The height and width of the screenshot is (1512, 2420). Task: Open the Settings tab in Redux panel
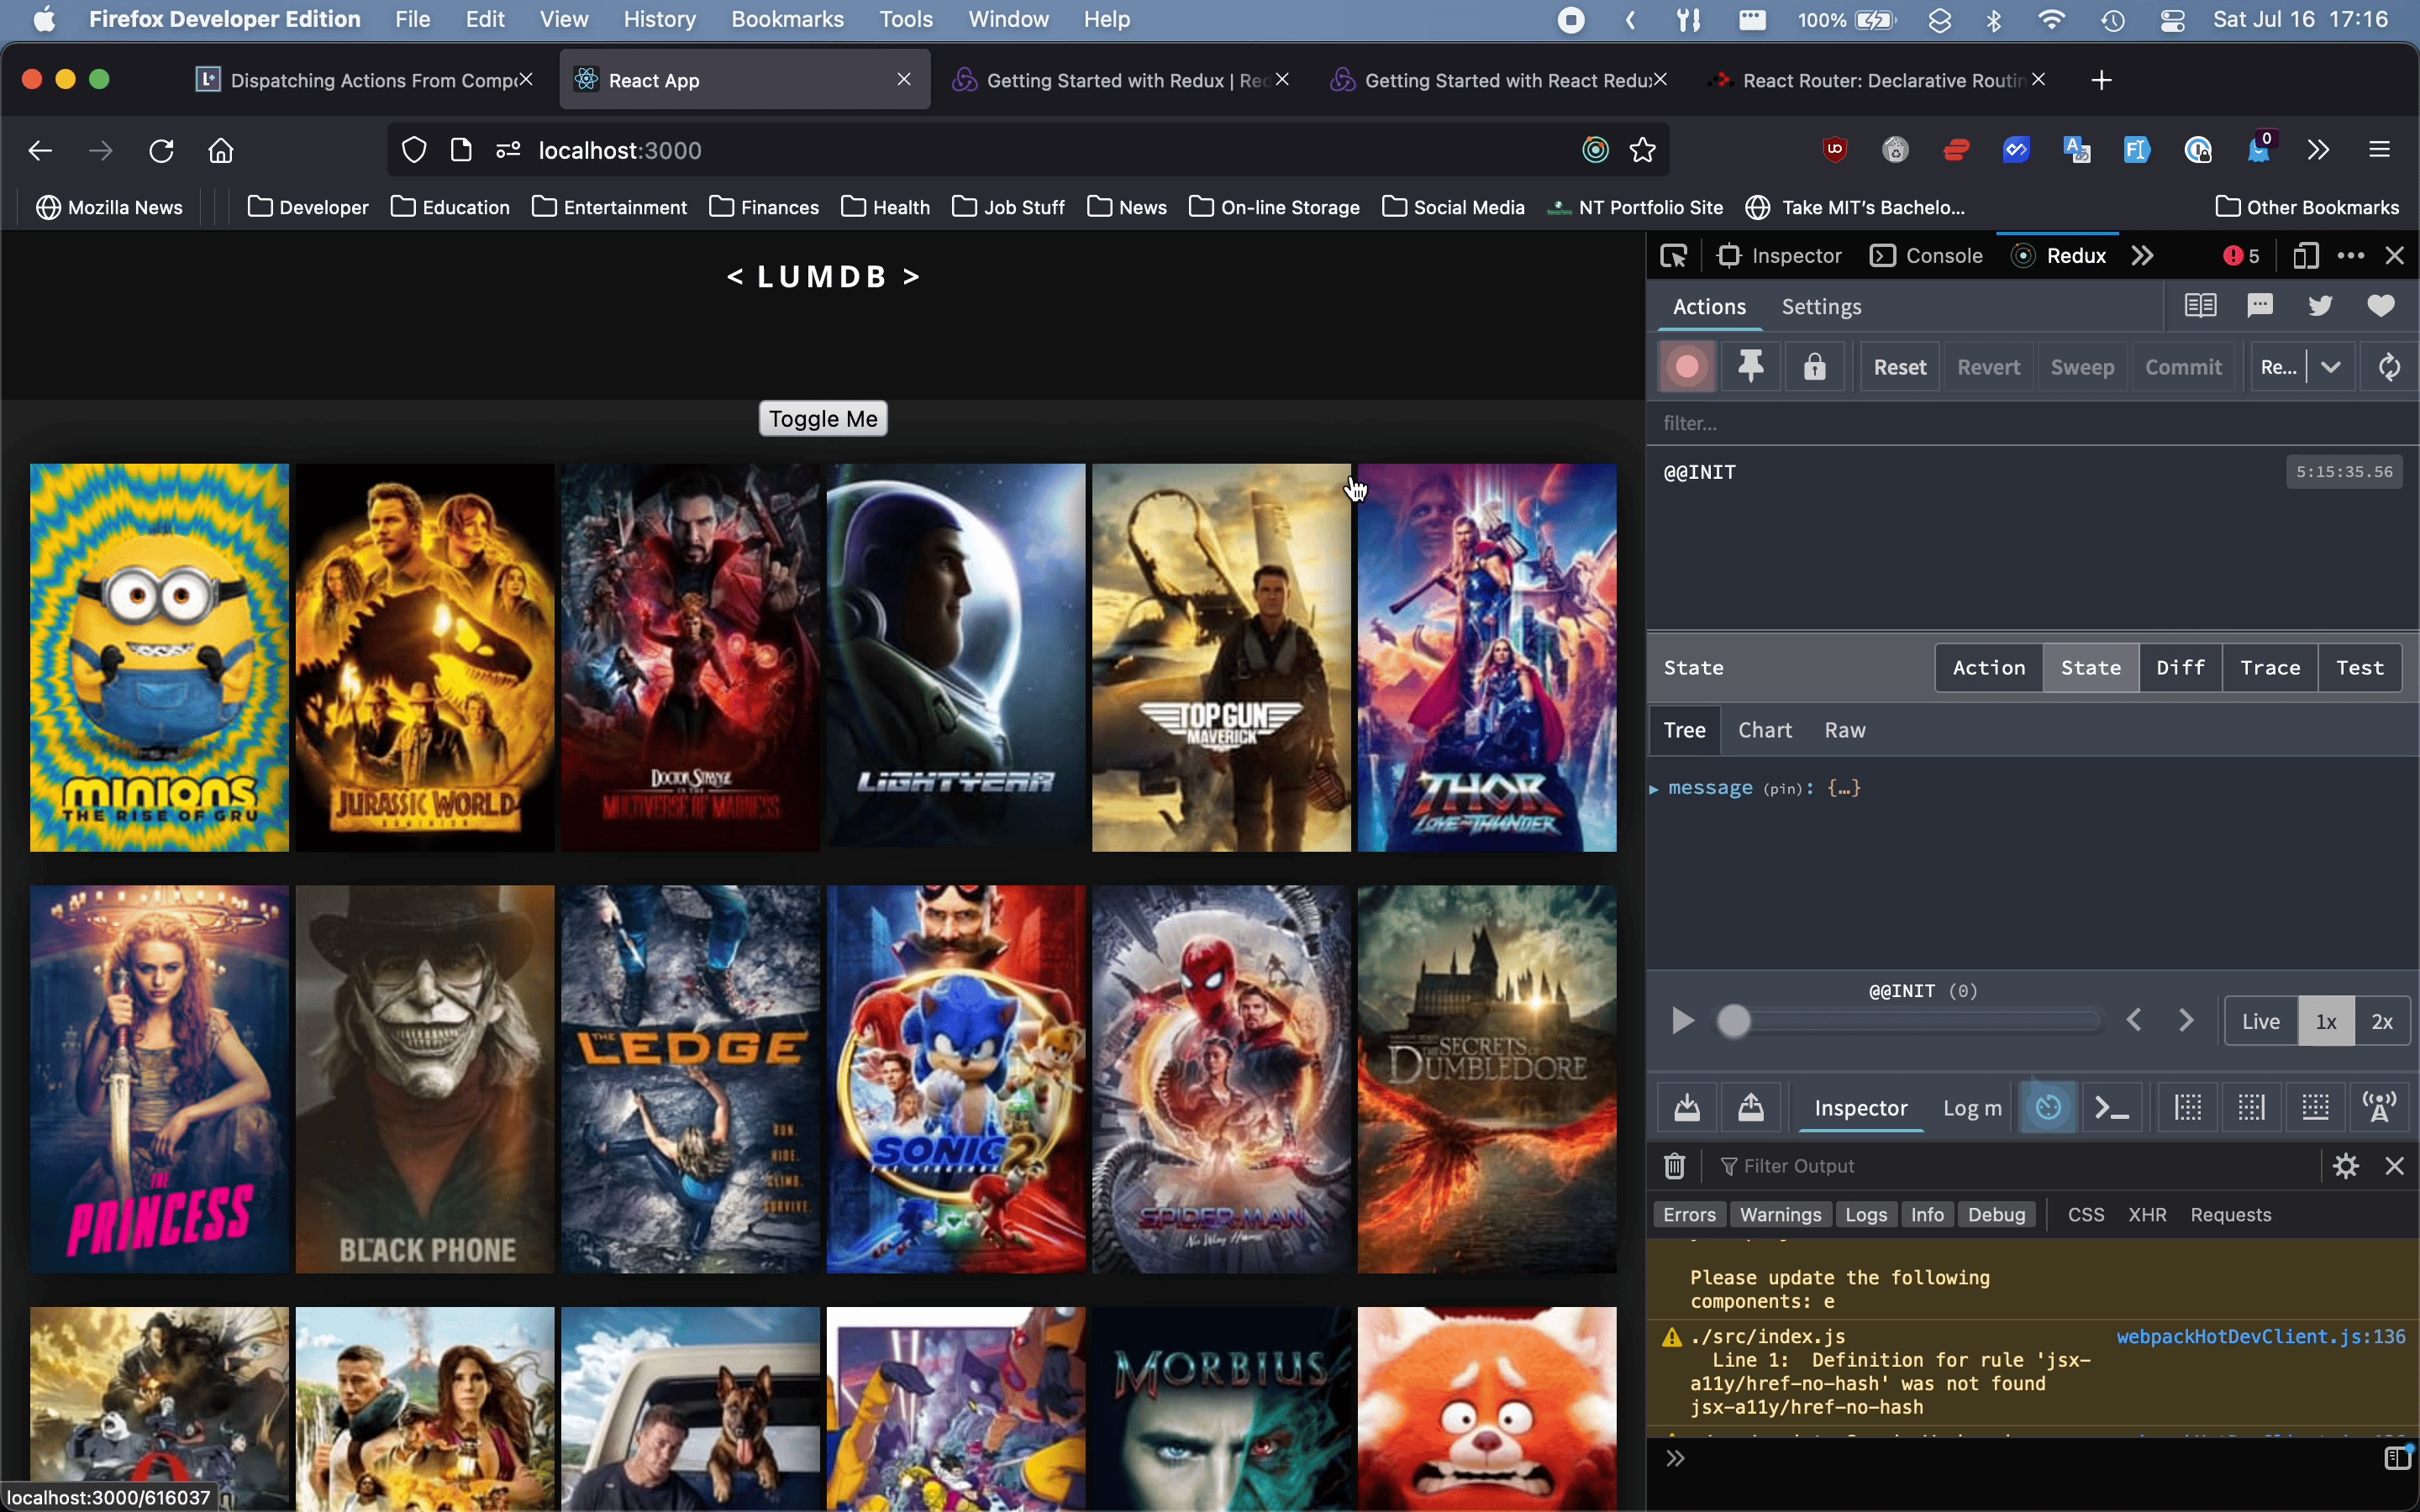(1821, 307)
